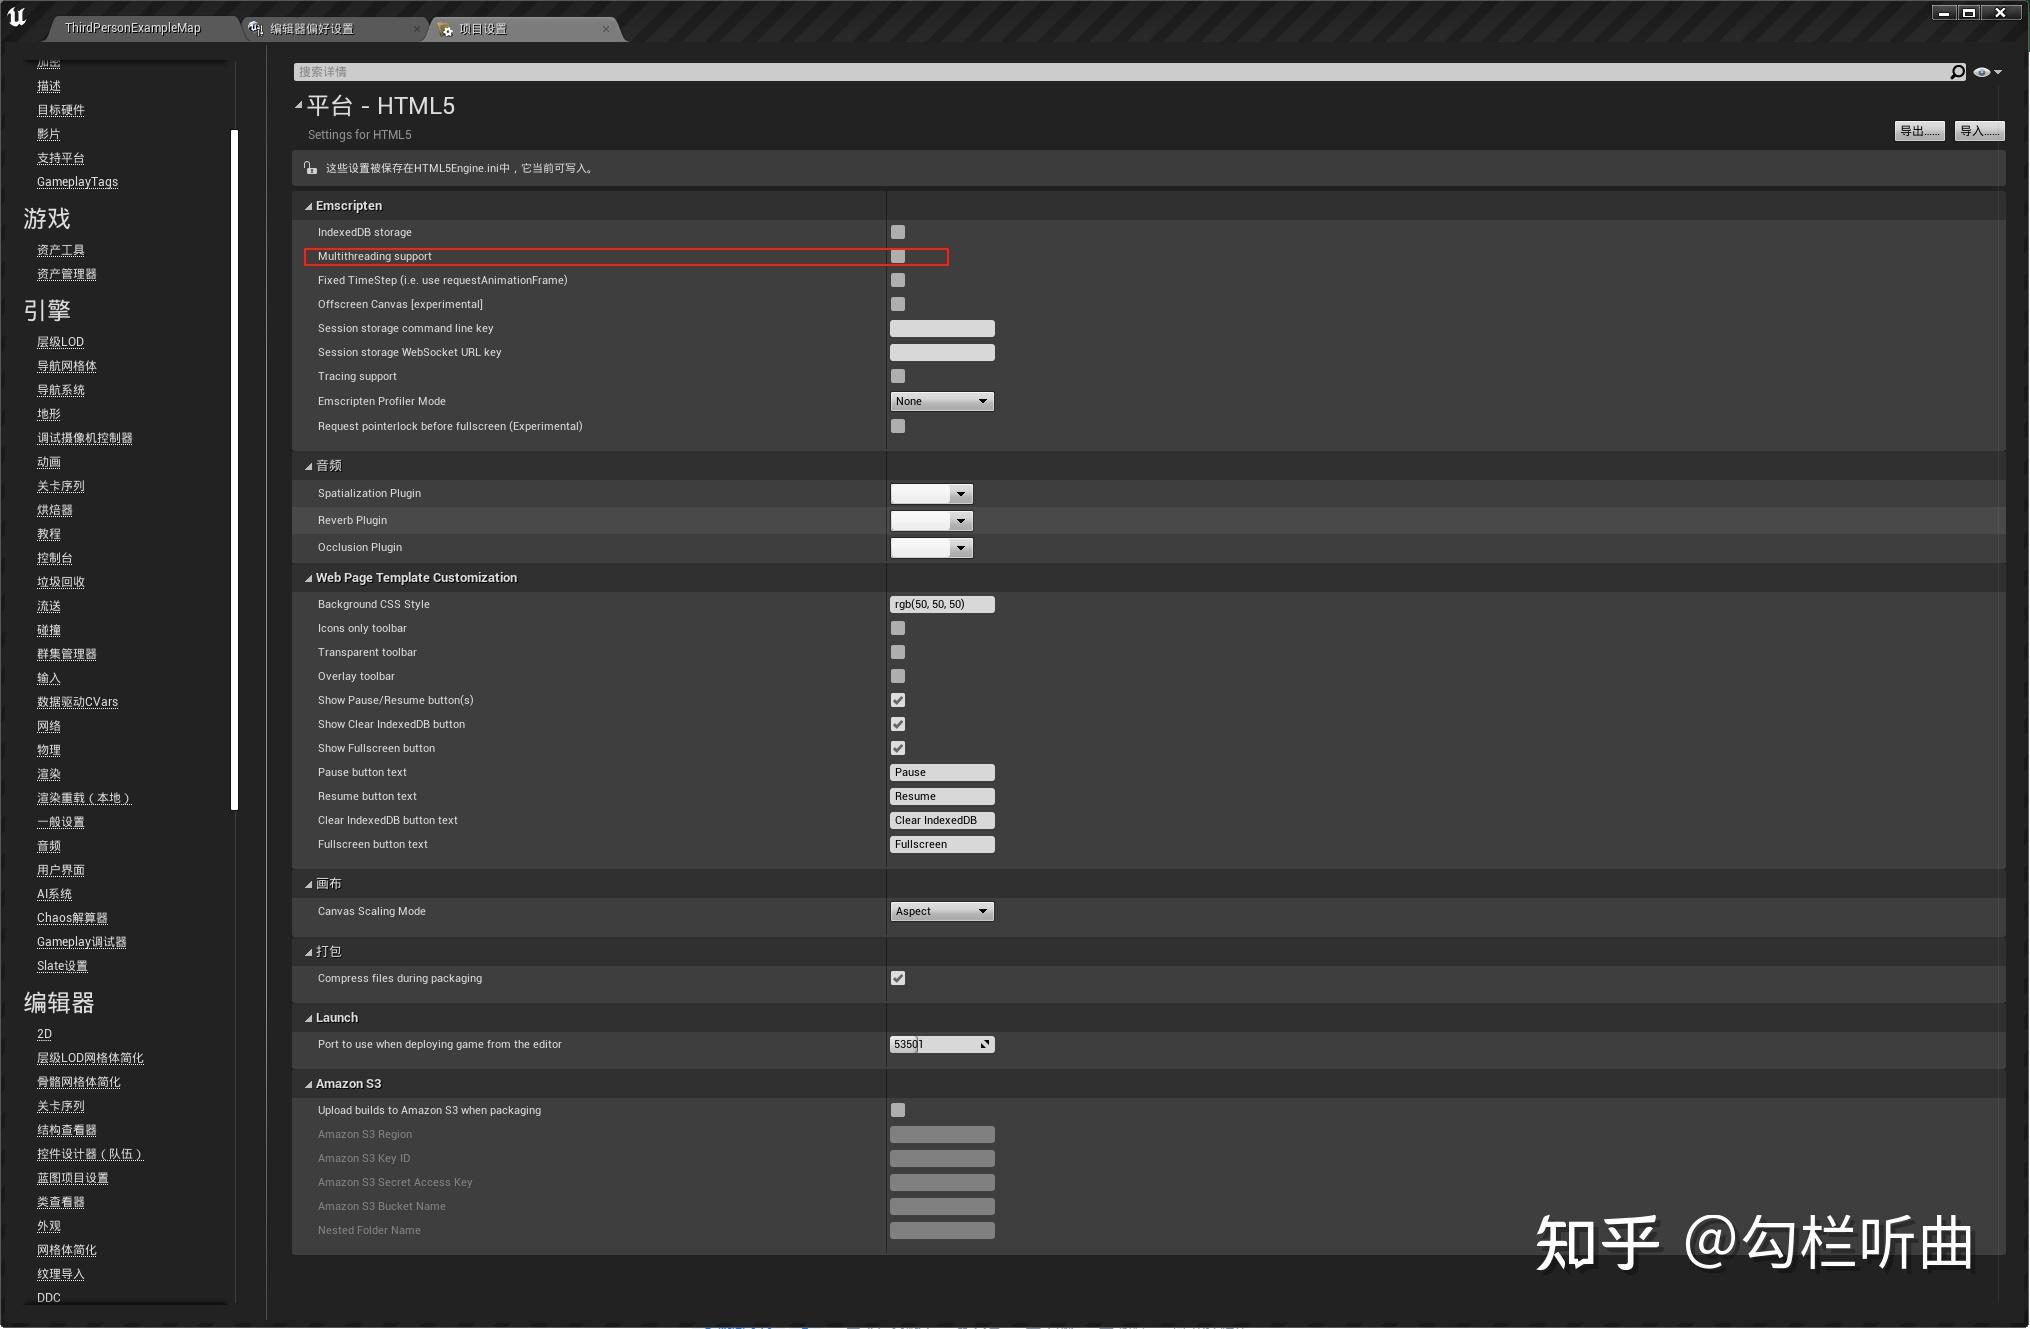The width and height of the screenshot is (2030, 1329).
Task: Enable Multithreading support
Action: (x=897, y=256)
